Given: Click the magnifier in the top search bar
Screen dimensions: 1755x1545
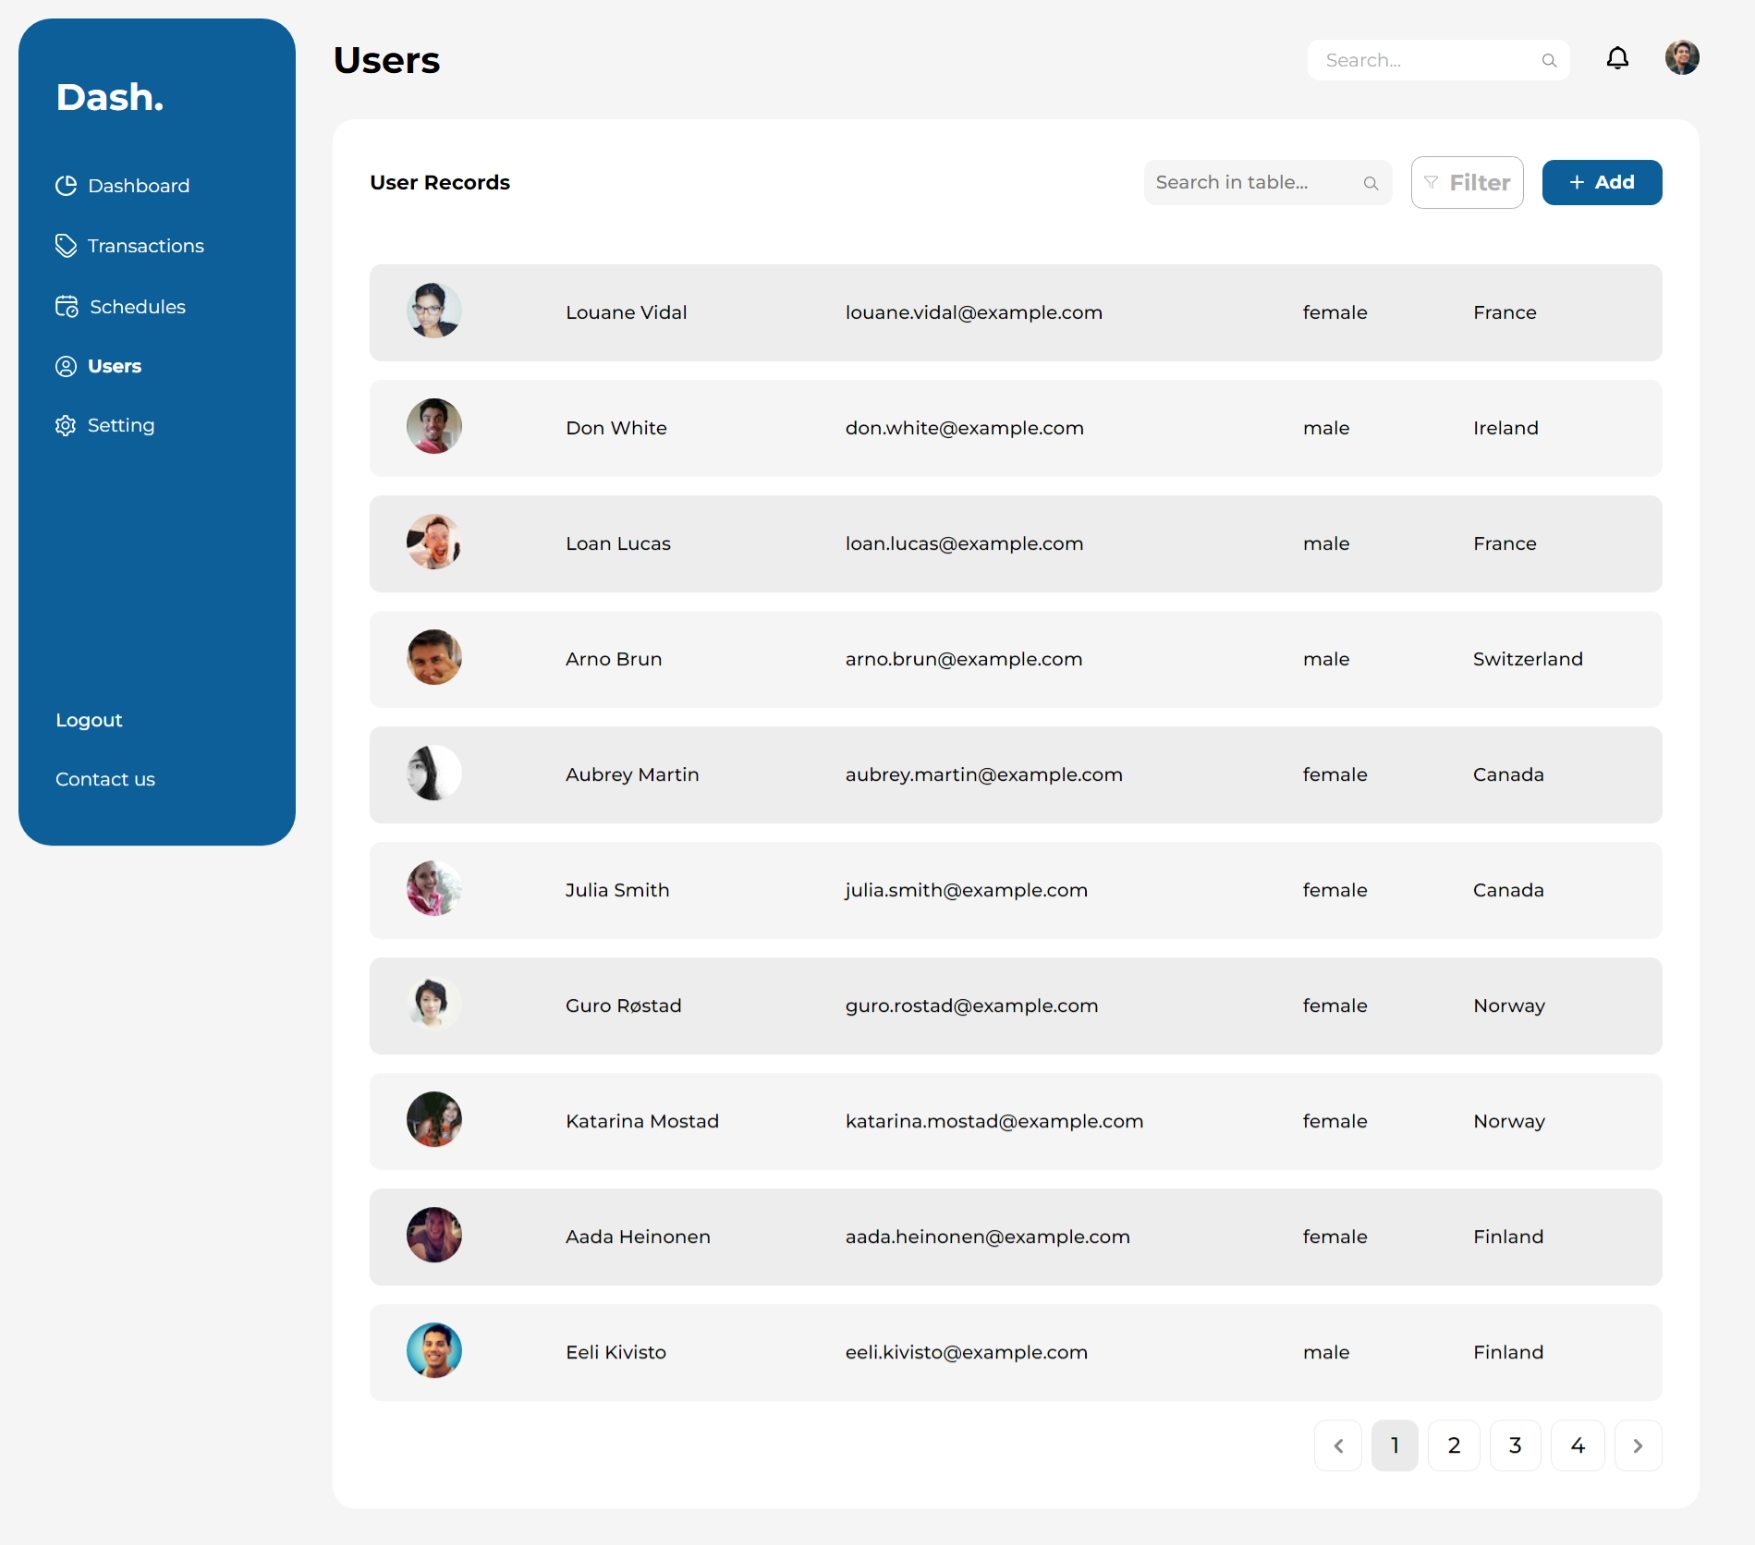Looking at the screenshot, I should [1549, 60].
